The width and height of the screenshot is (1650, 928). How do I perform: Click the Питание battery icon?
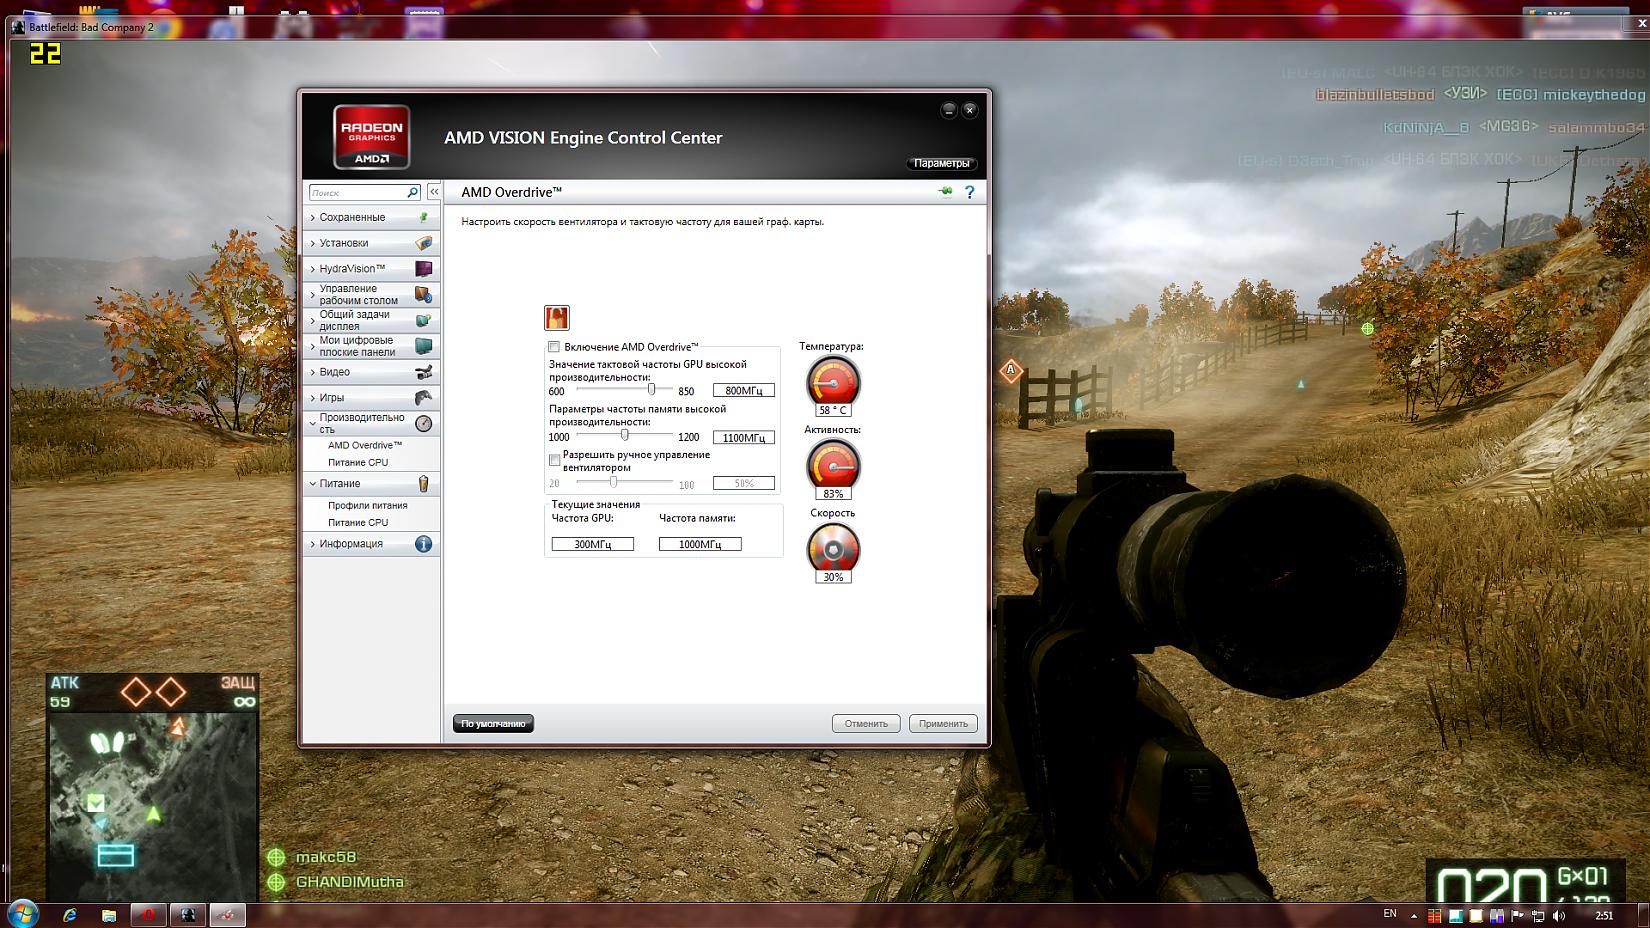(x=424, y=484)
